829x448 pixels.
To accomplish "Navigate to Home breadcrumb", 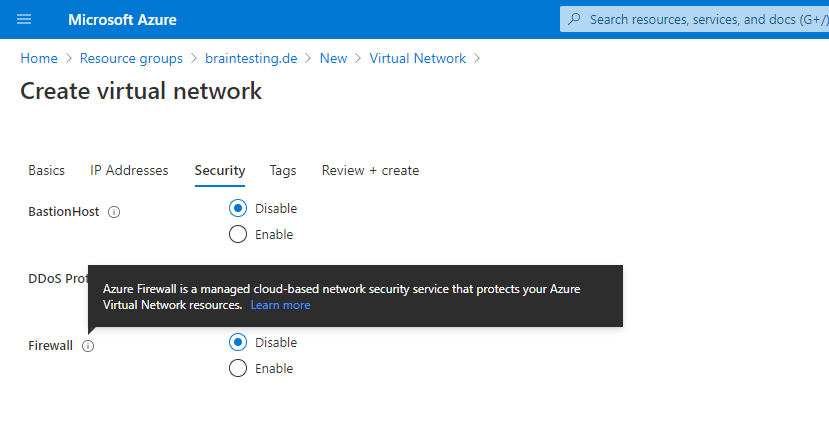I will [x=39, y=58].
